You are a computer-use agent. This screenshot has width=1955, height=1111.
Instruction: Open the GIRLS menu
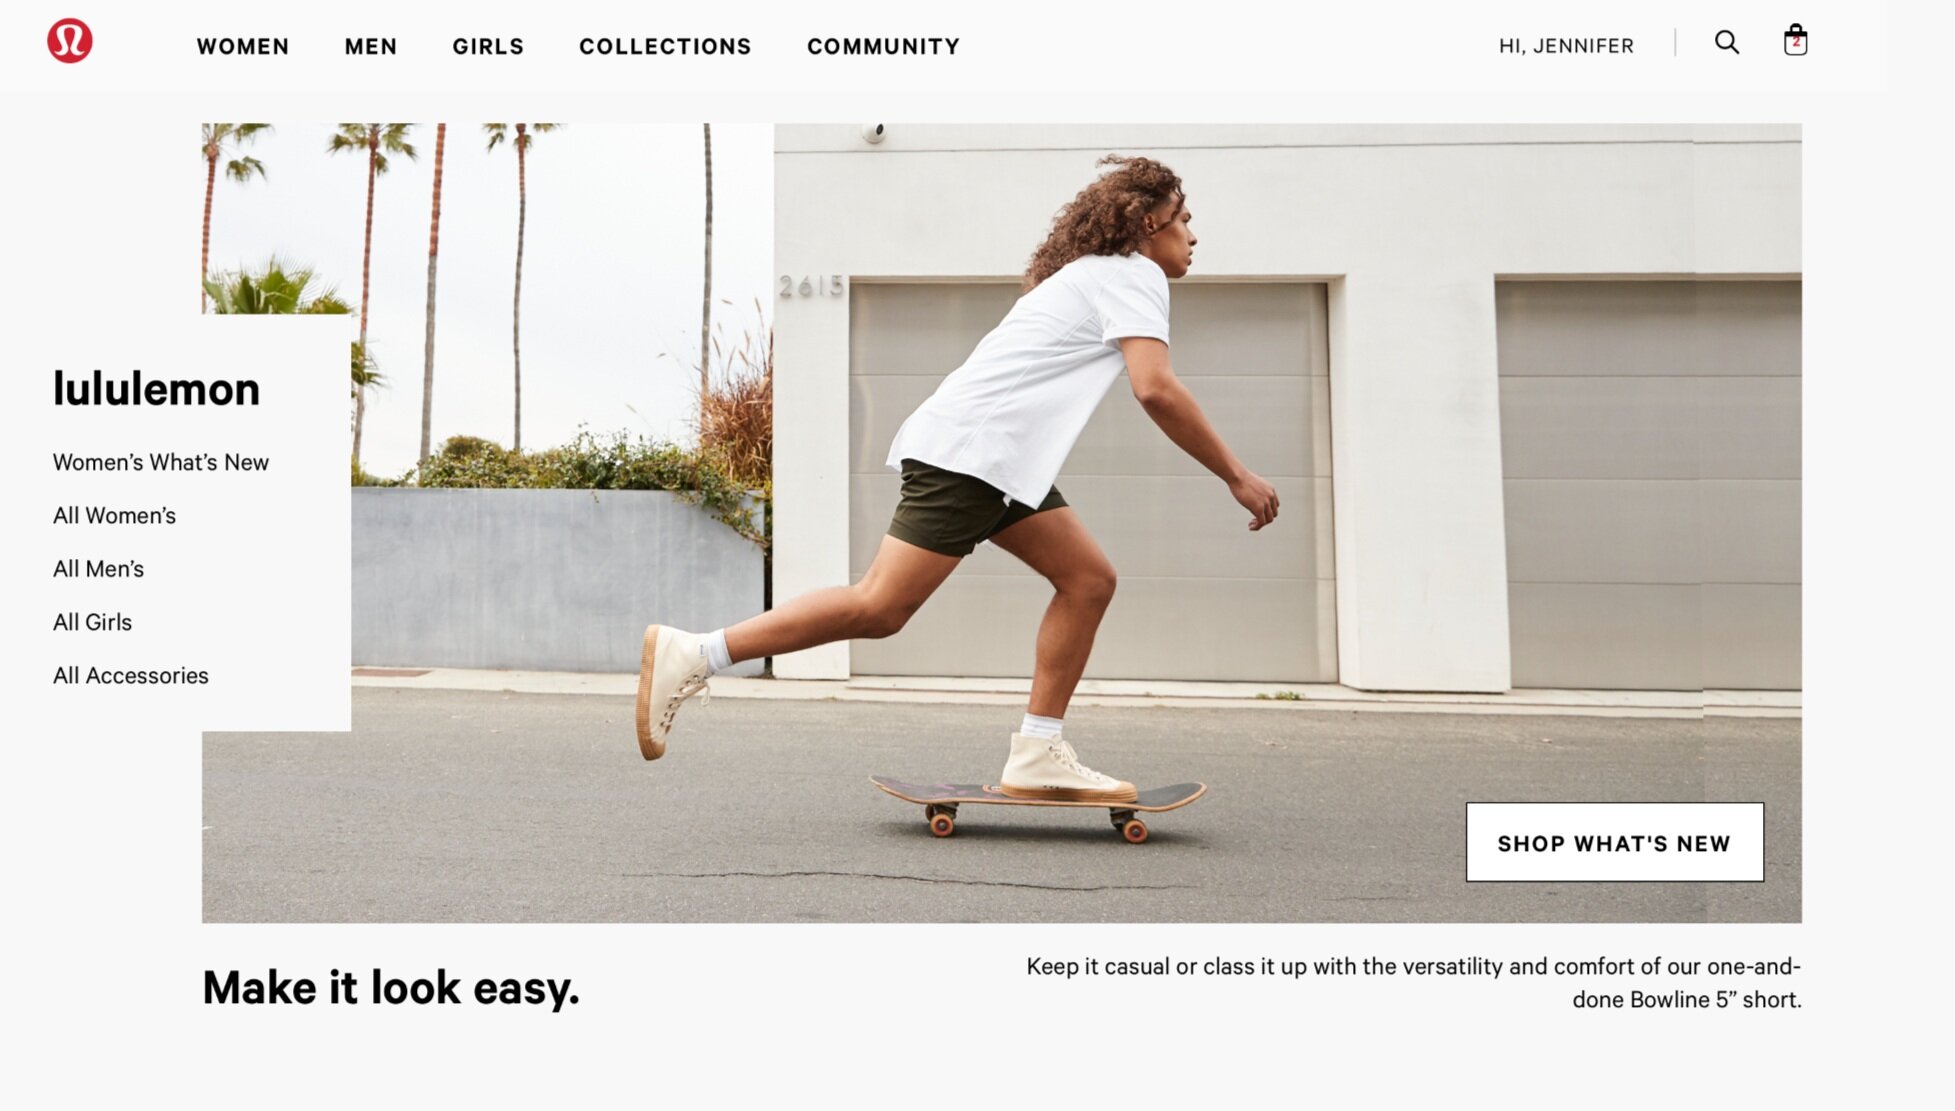click(x=488, y=46)
